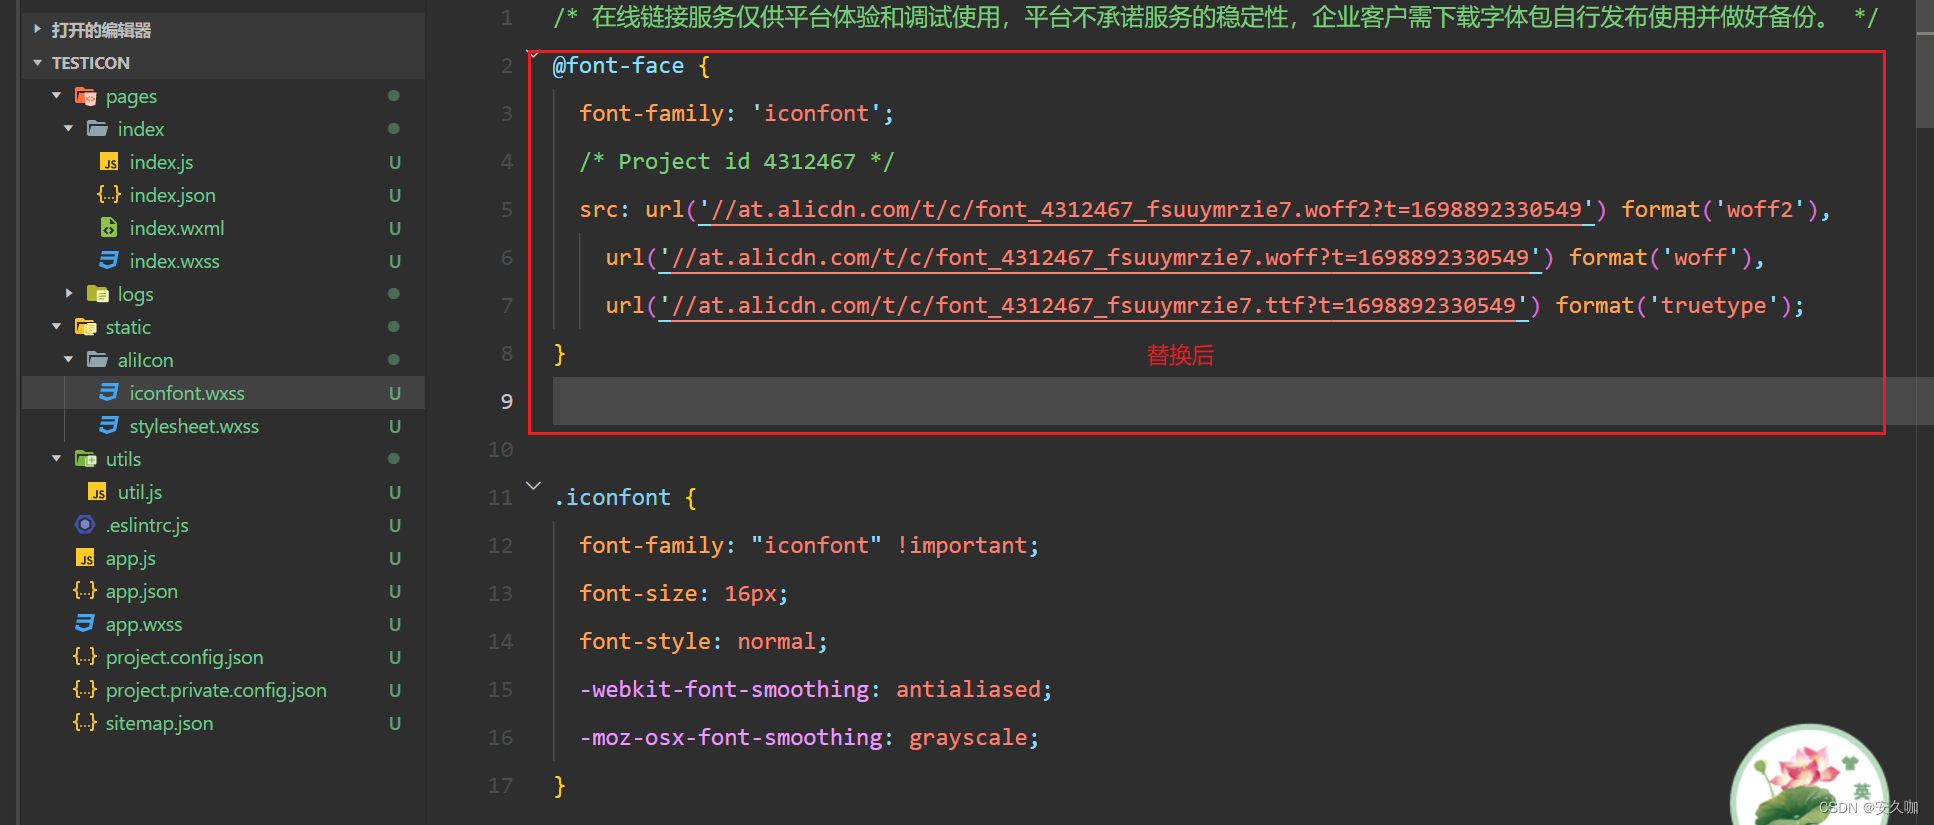
Task: Click the project.config.json file icon
Action: point(86,657)
